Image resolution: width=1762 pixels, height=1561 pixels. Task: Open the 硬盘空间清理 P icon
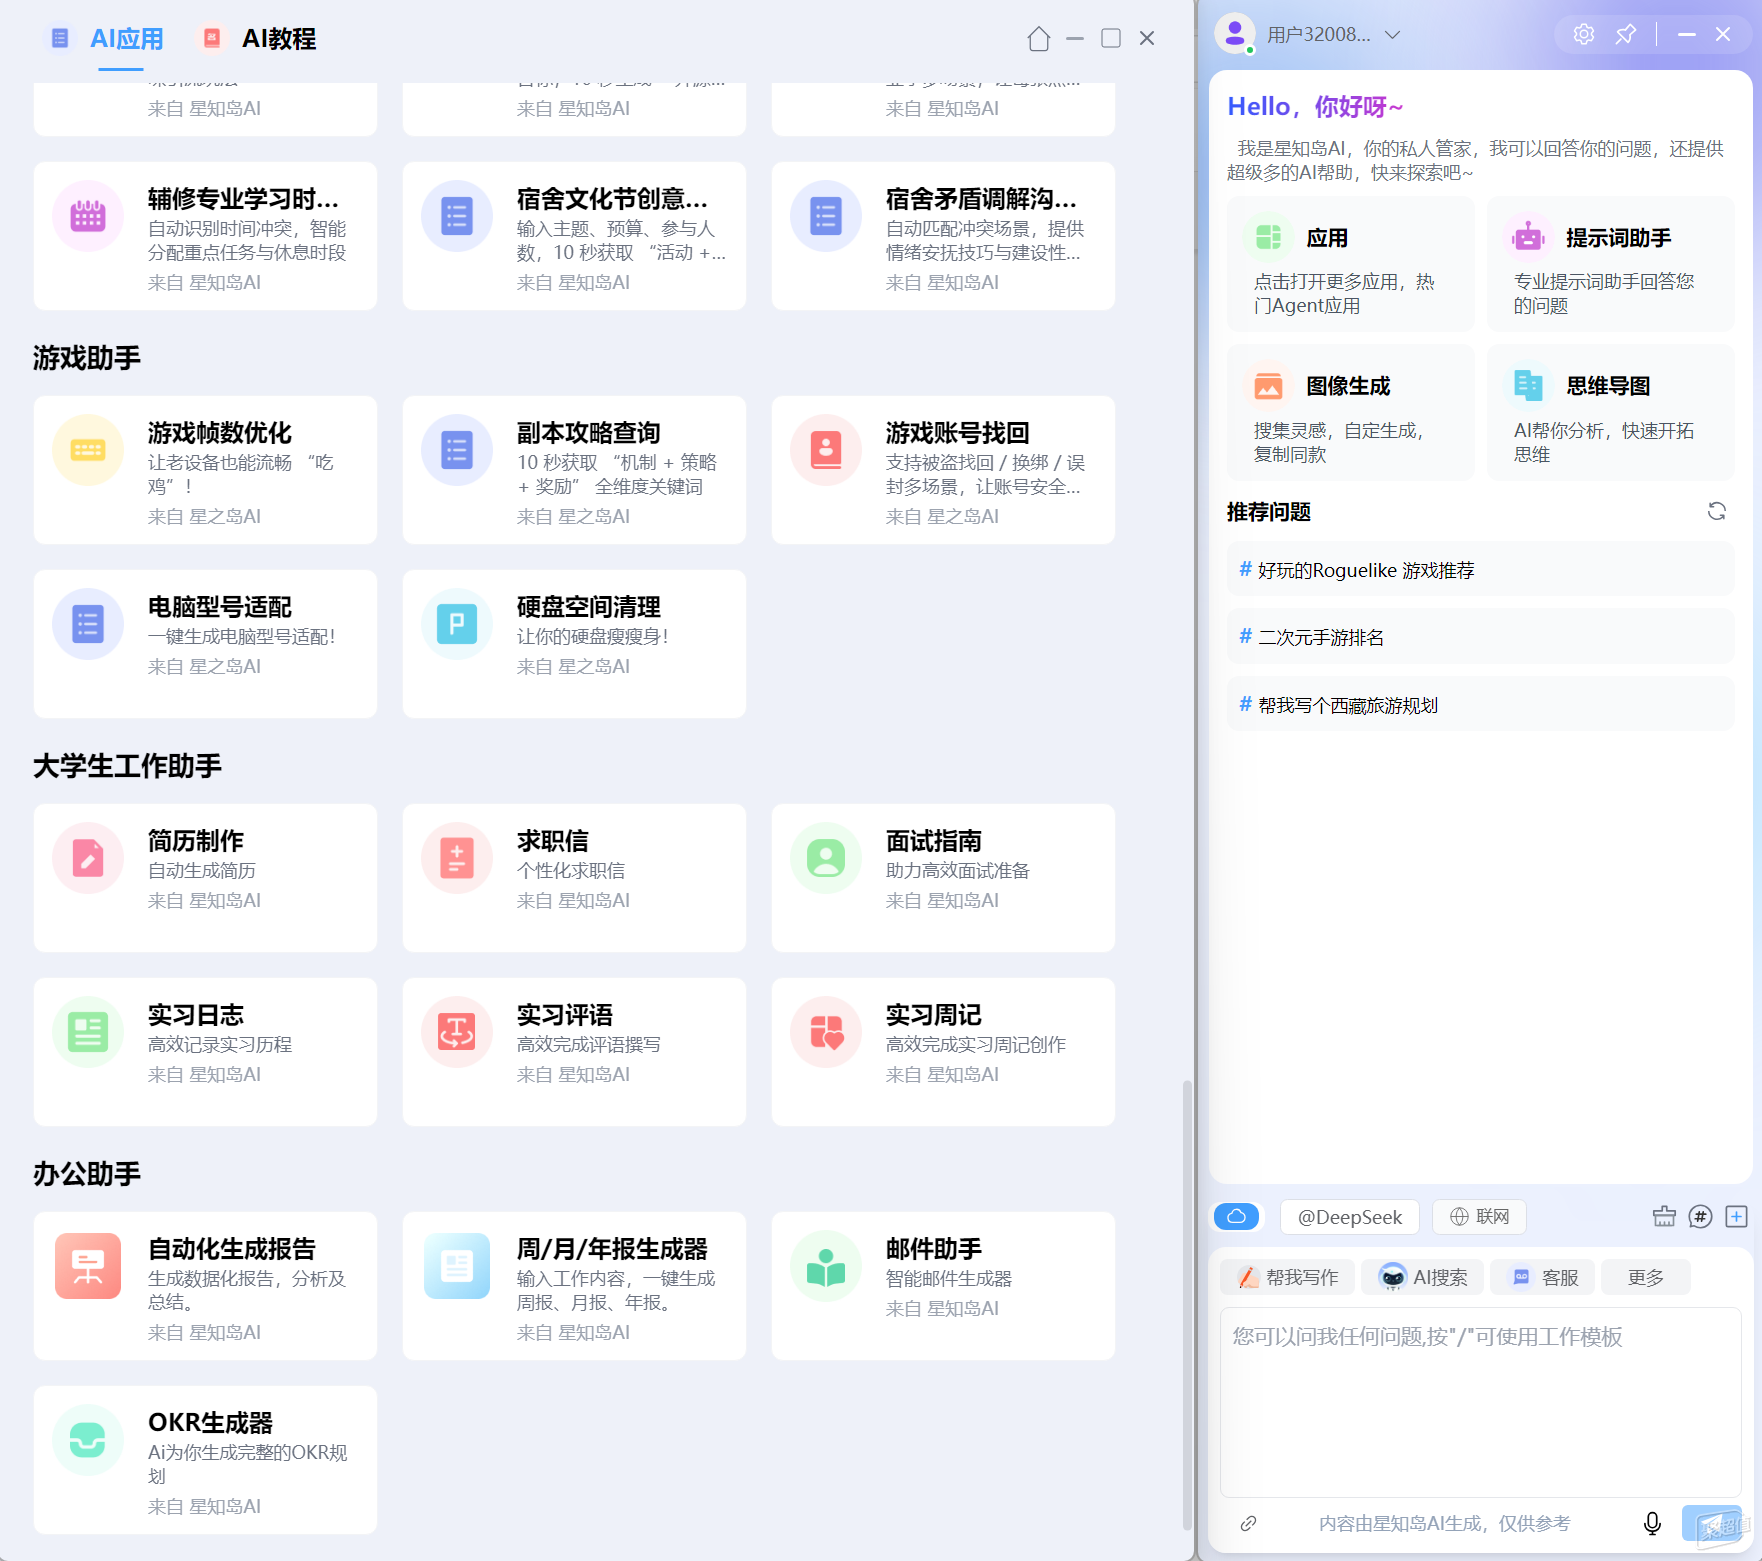point(457,624)
